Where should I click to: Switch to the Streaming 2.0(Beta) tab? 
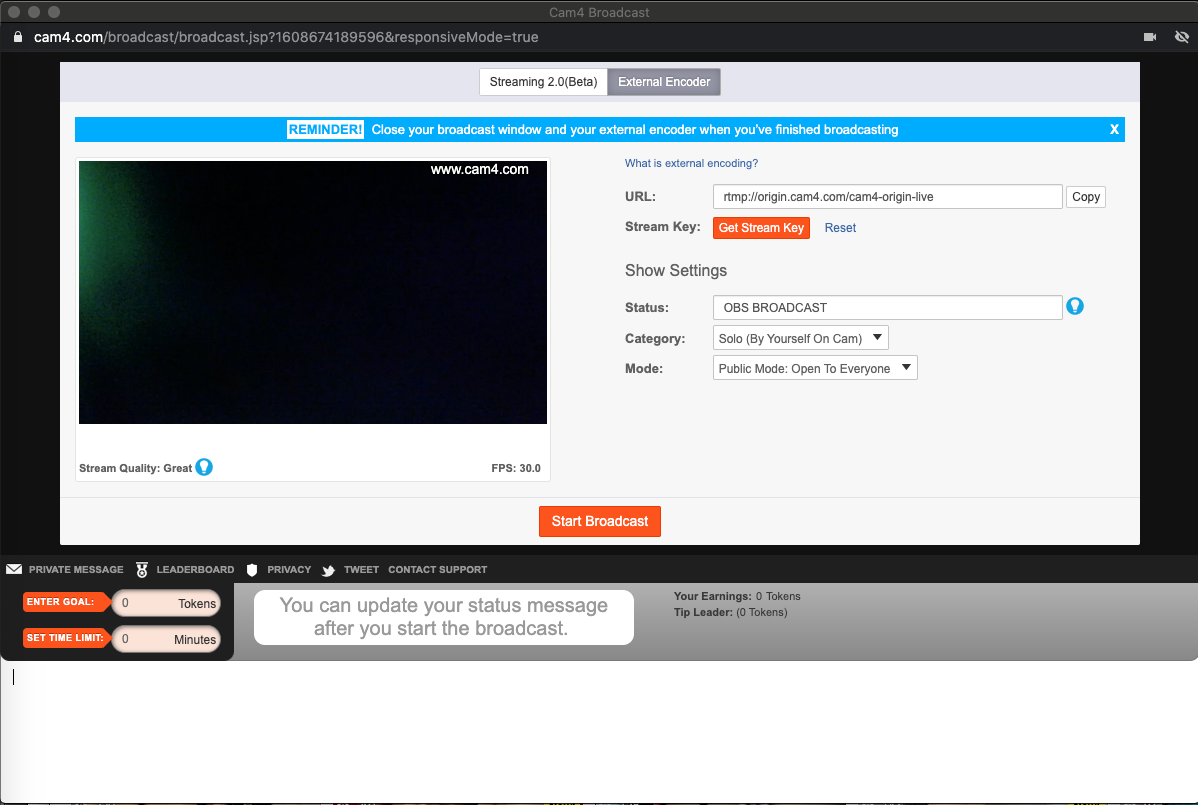pyautogui.click(x=543, y=82)
